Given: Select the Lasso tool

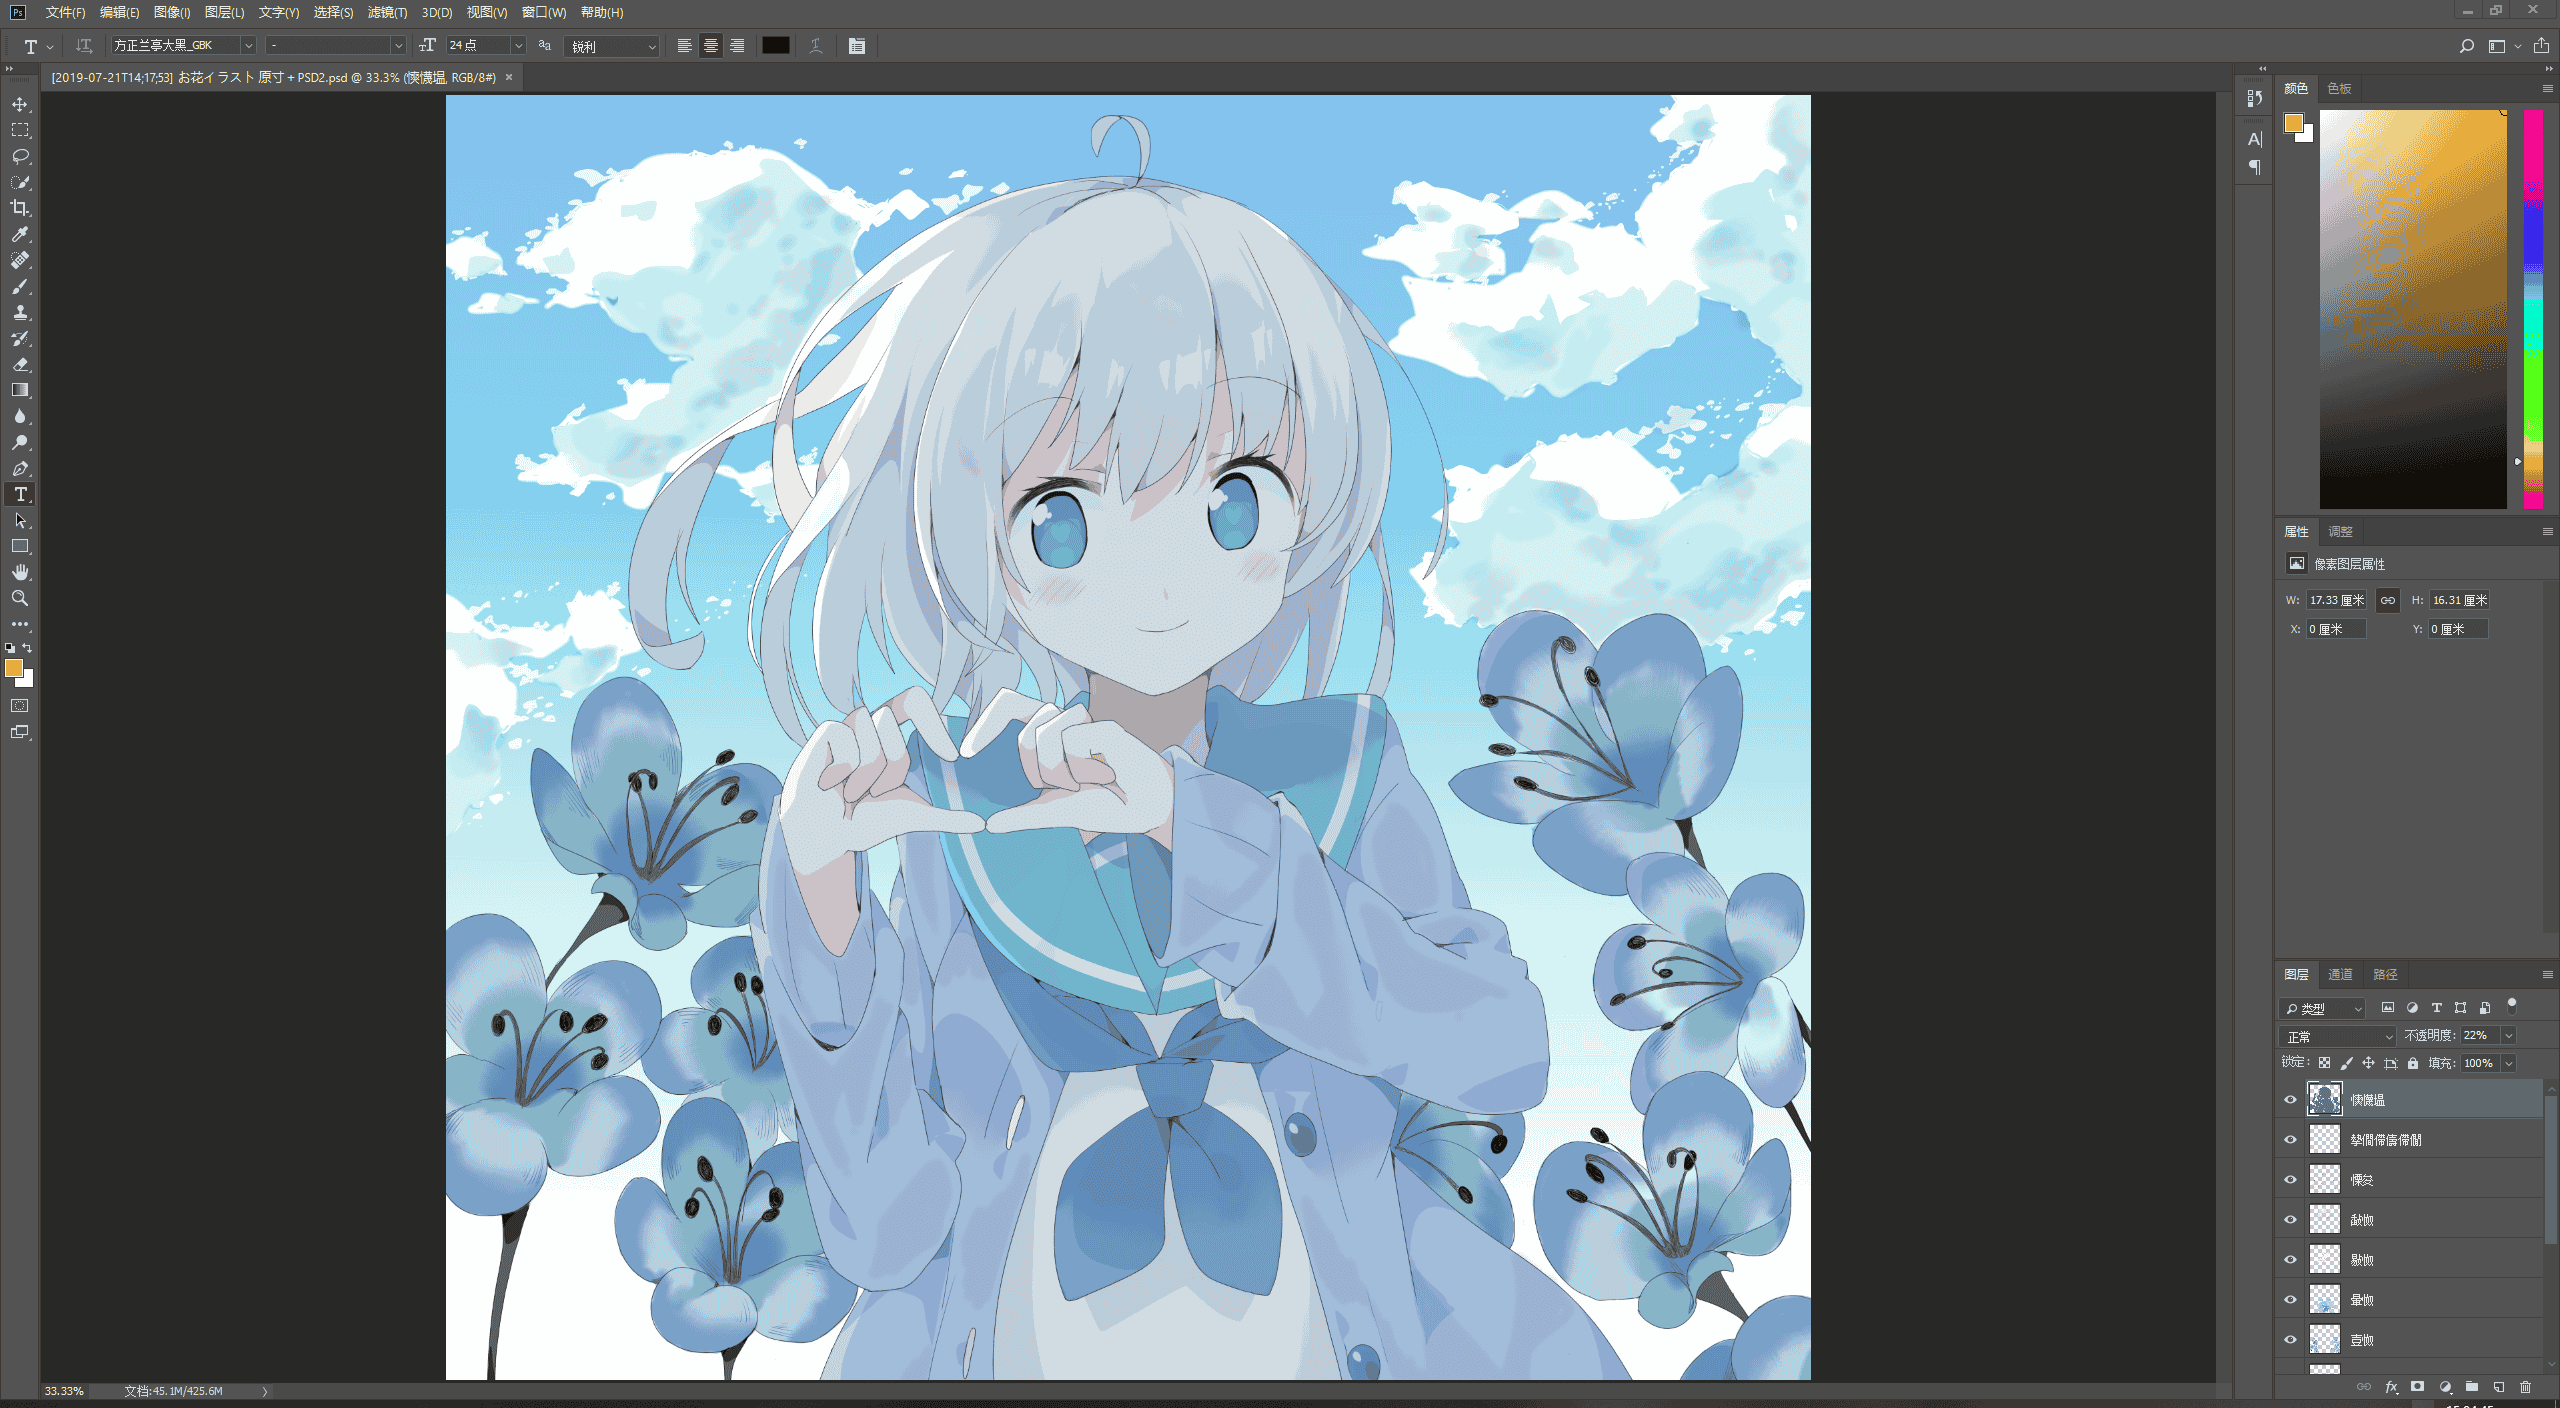Looking at the screenshot, I should coord(20,156).
